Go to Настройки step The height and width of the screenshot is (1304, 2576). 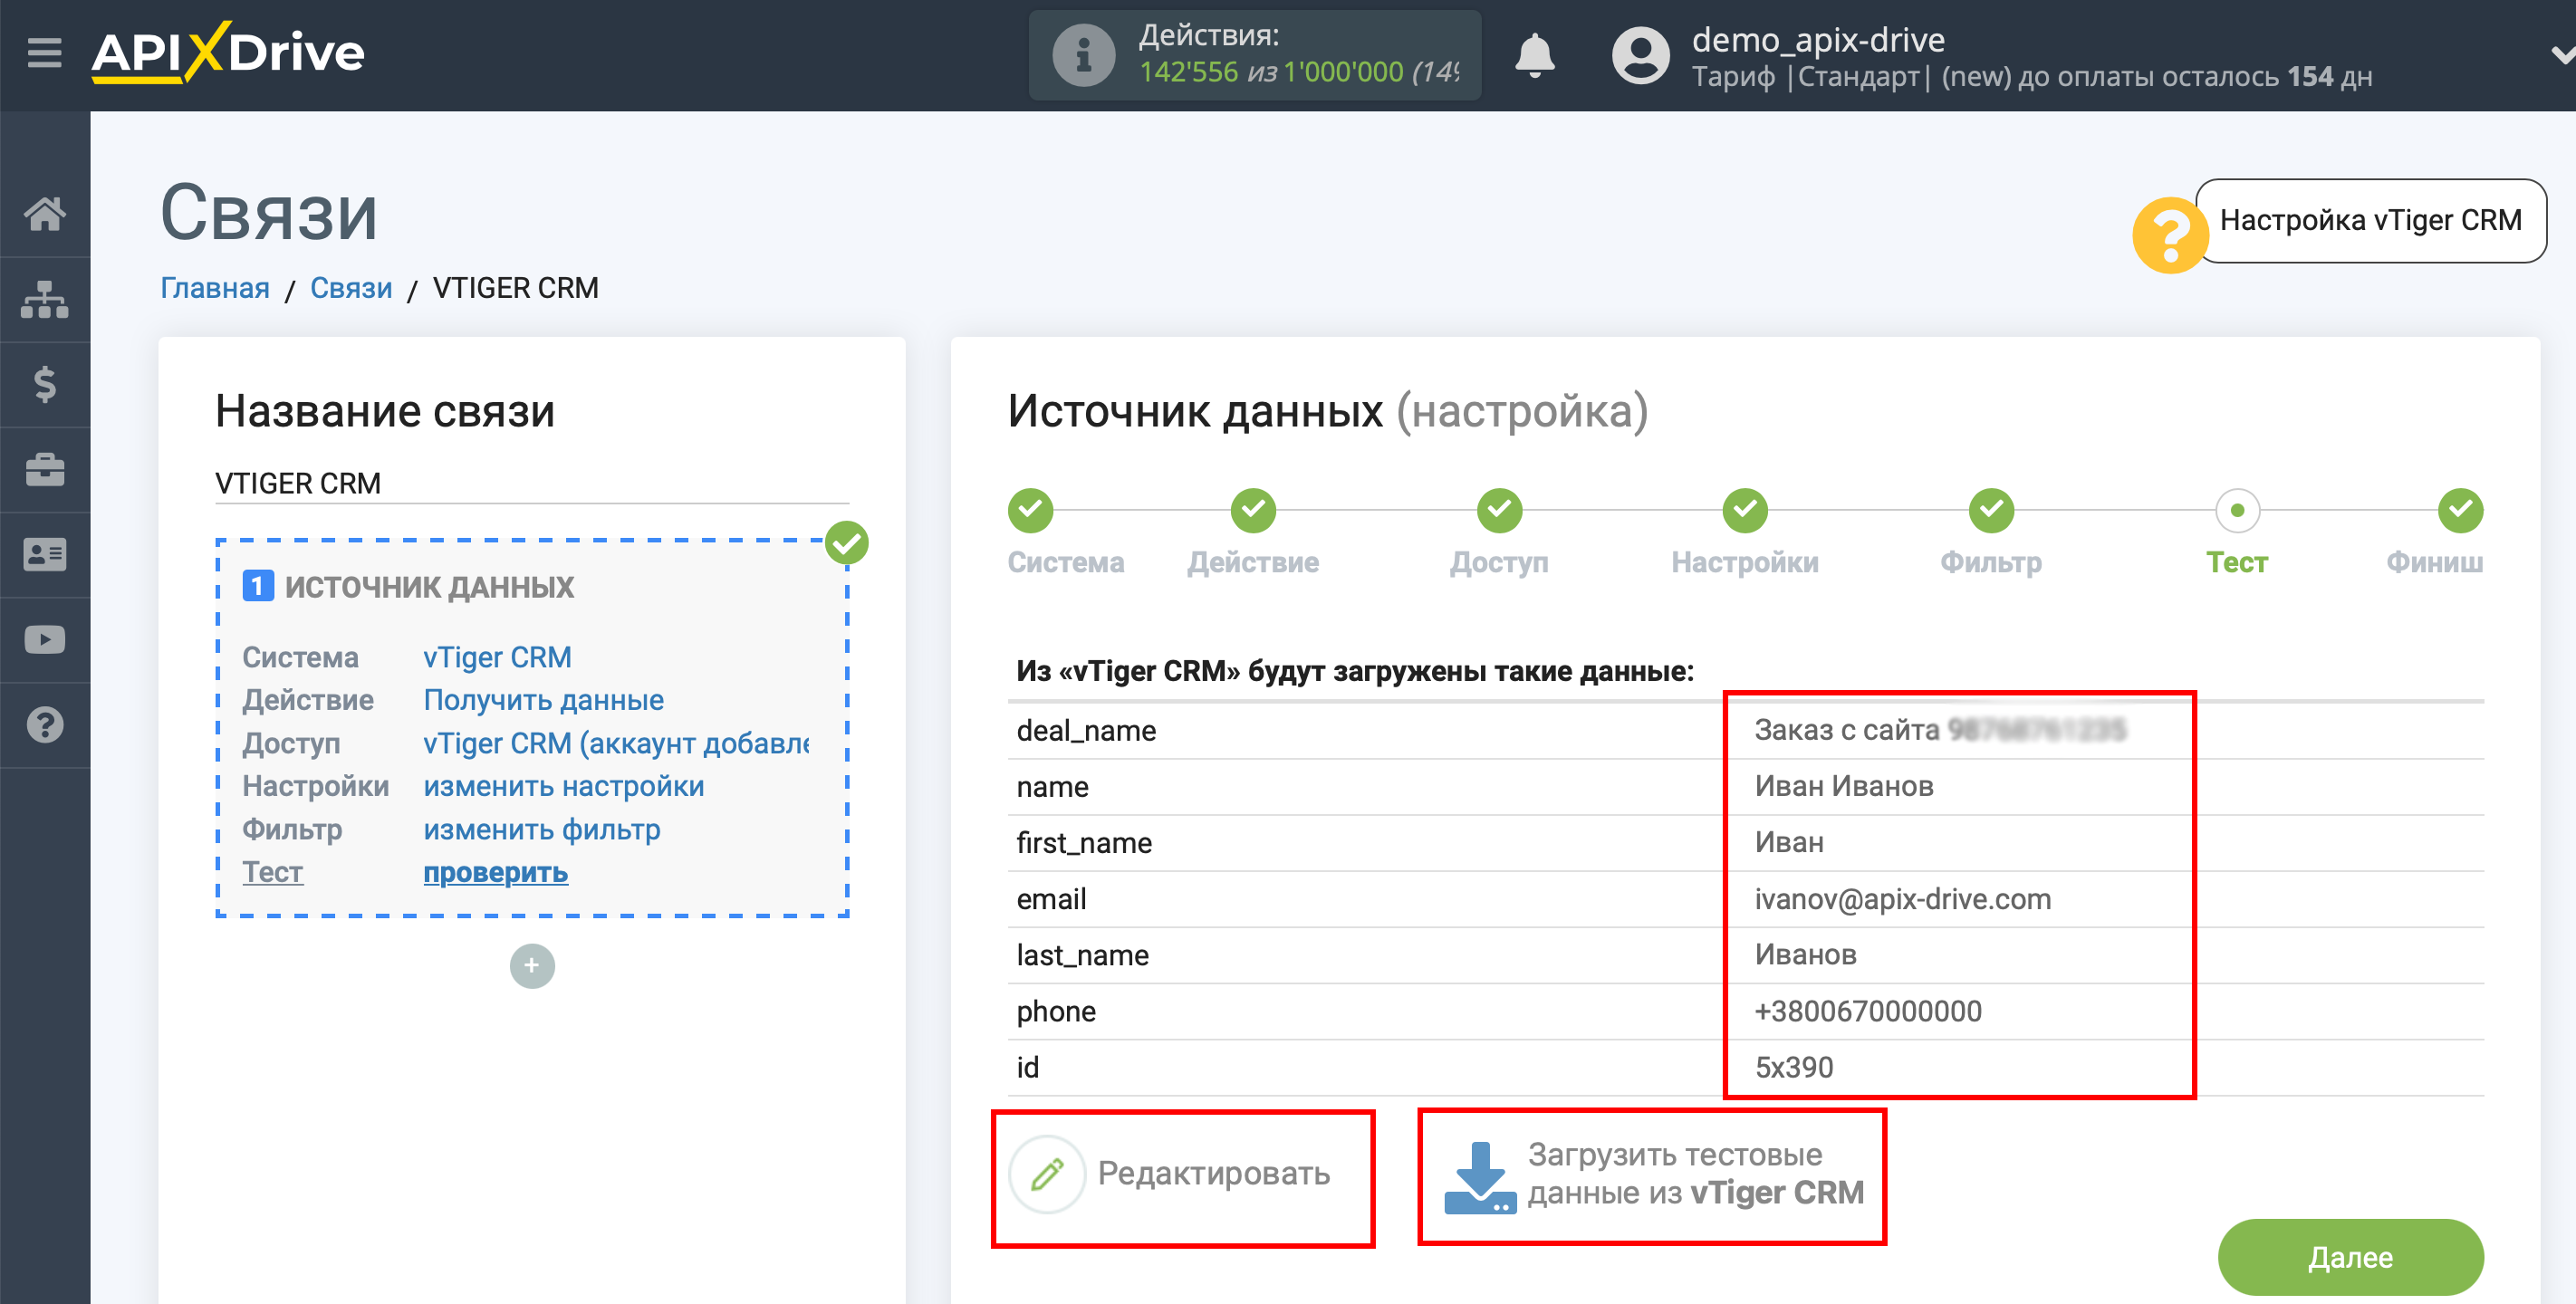click(x=1745, y=562)
